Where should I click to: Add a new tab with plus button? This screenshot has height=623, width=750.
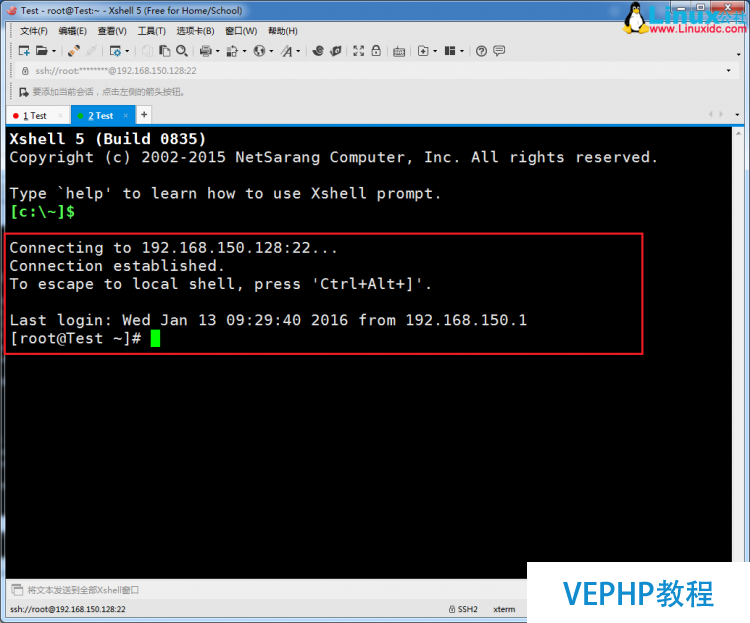point(144,115)
